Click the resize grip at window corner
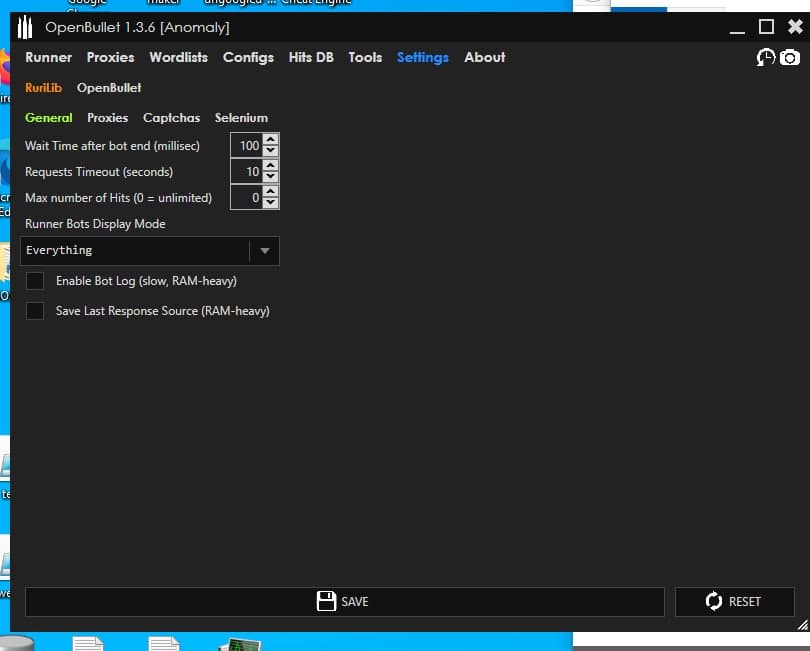 (x=802, y=624)
